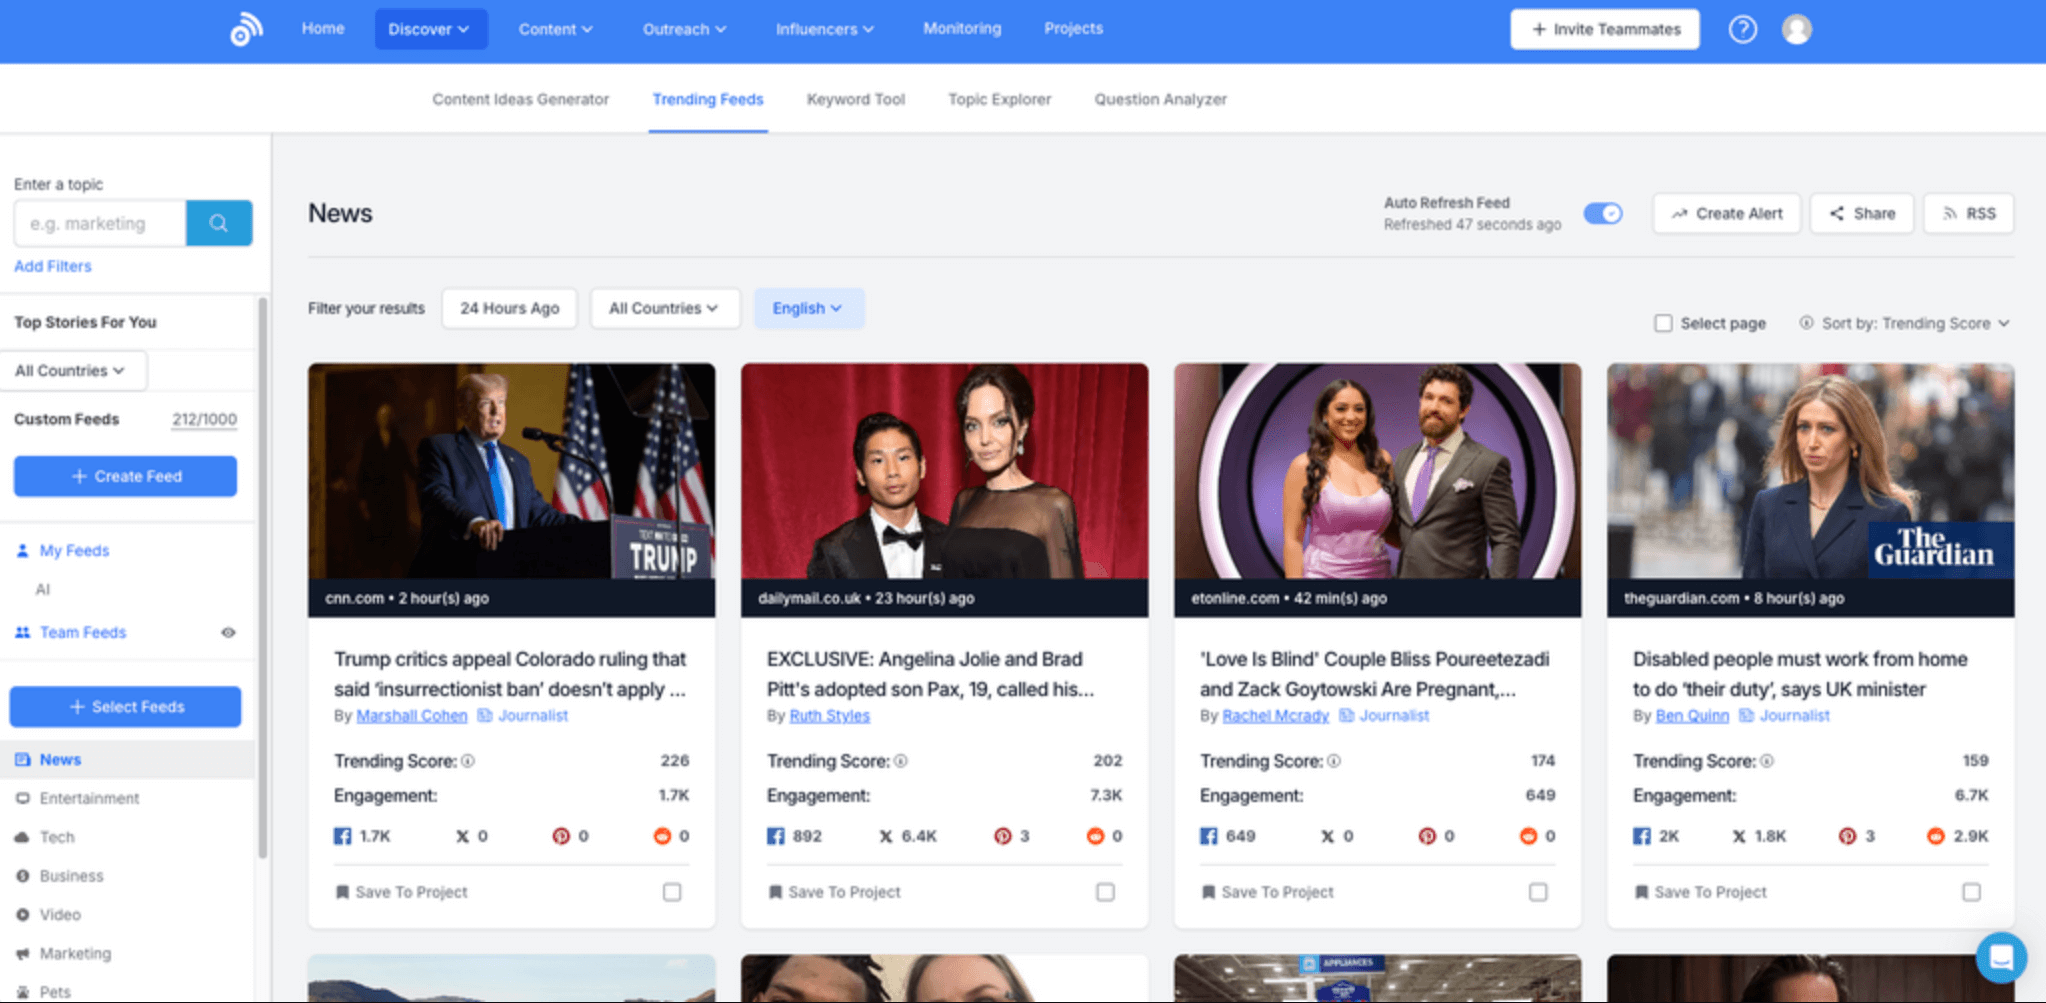Click the user profile avatar
The image size is (2046, 1003).
tap(1797, 29)
